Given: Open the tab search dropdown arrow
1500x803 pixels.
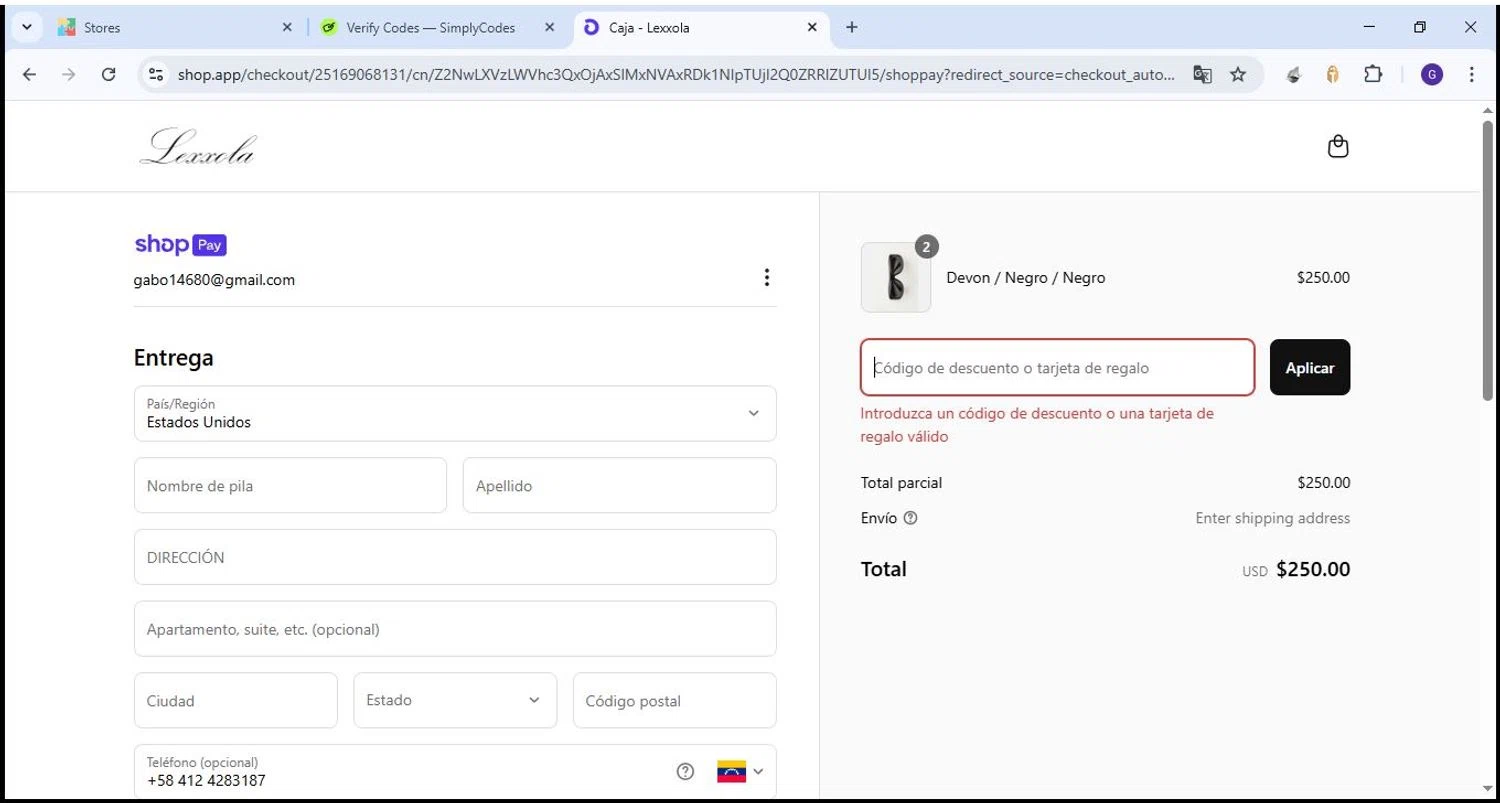Looking at the screenshot, I should pyautogui.click(x=27, y=27).
